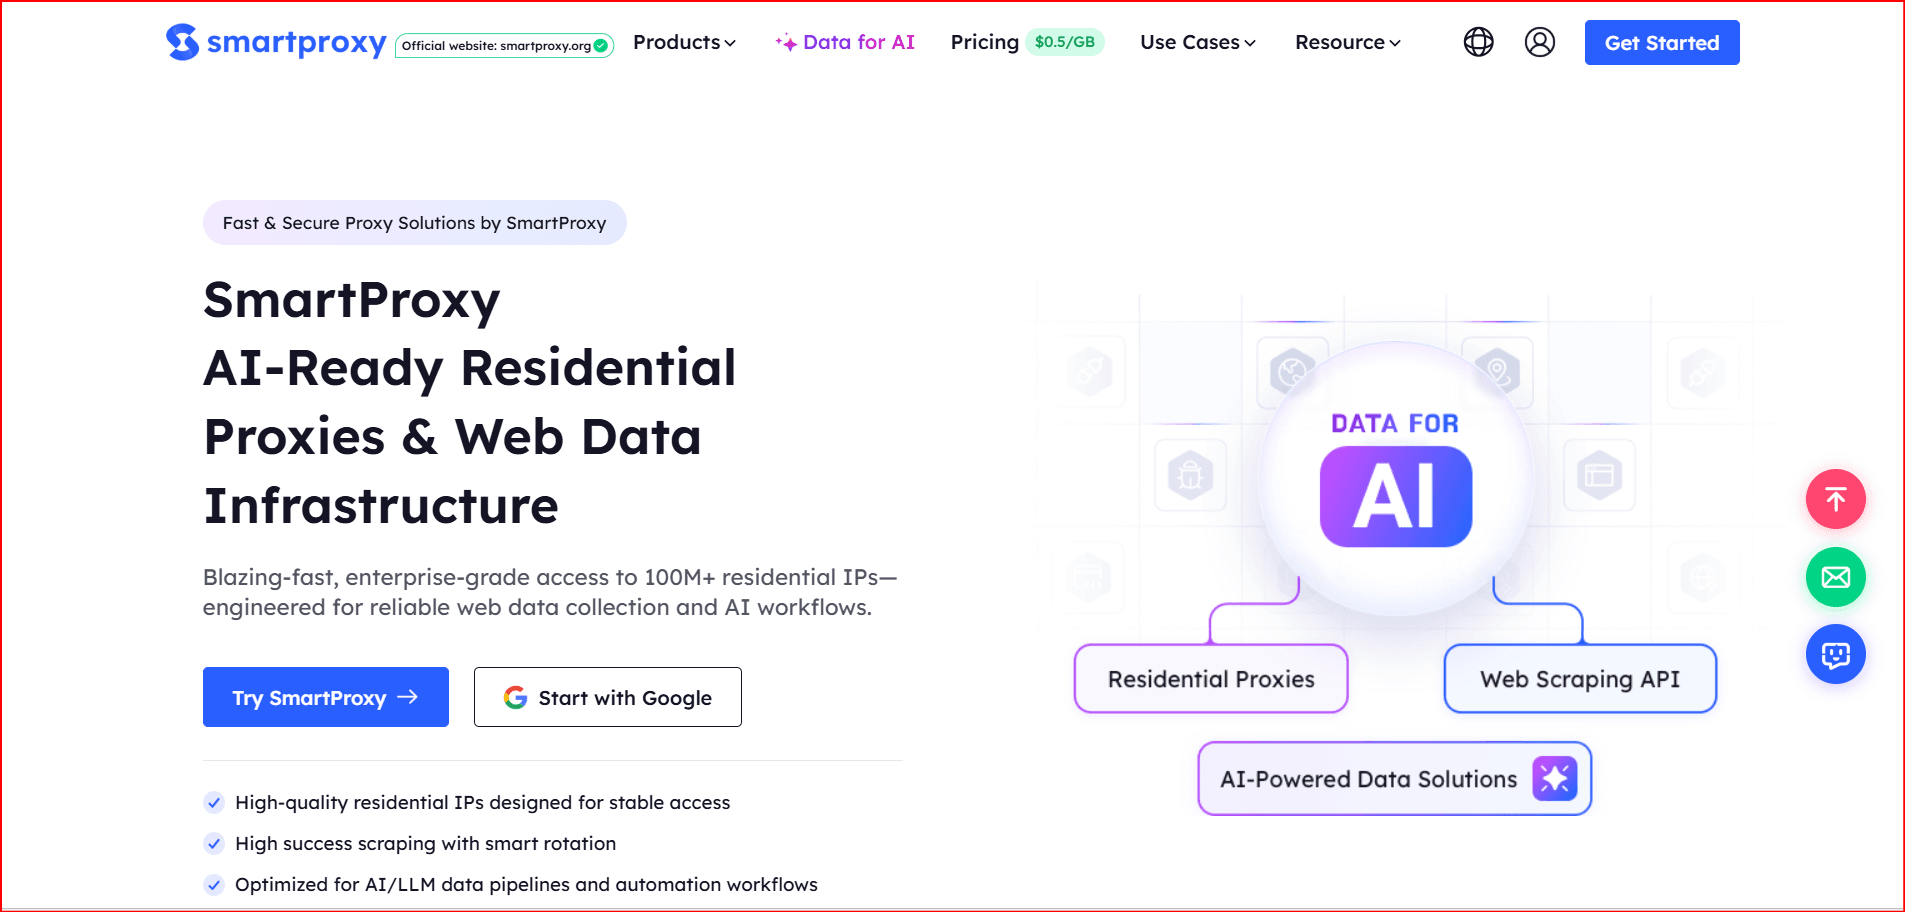The height and width of the screenshot is (912, 1905).
Task: Open the user account profile icon
Action: (1539, 42)
